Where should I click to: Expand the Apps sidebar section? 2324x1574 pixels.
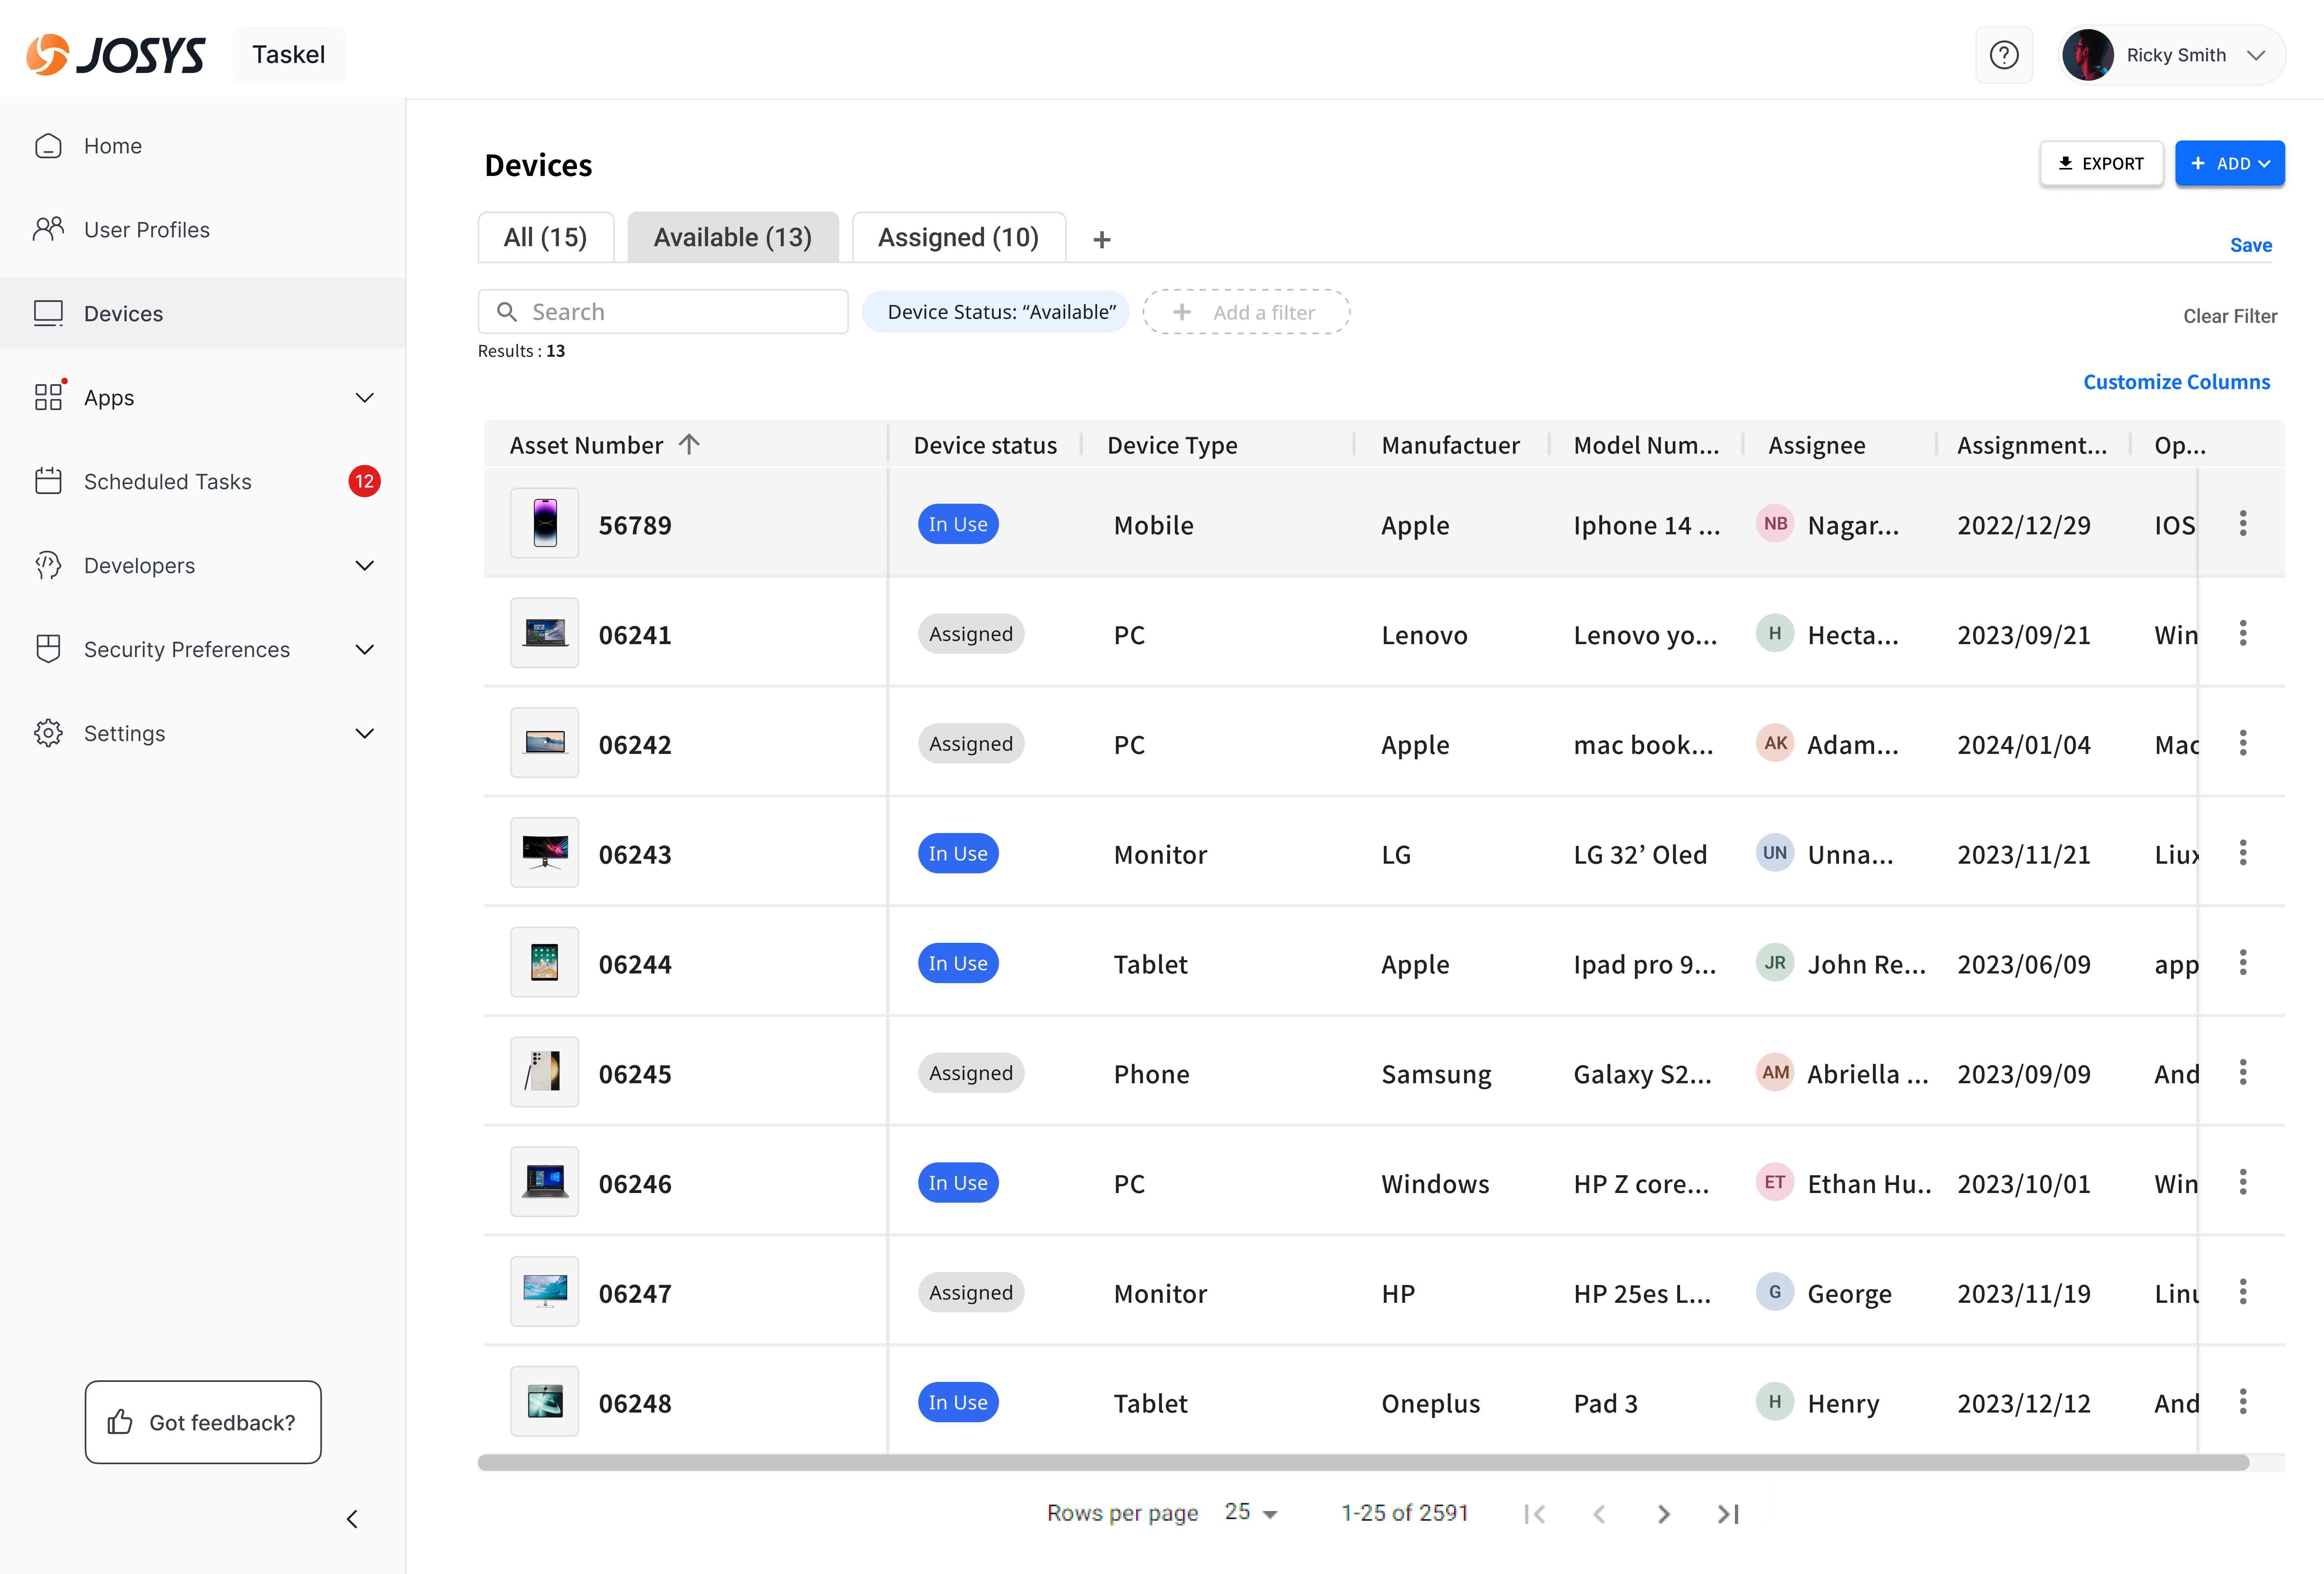[365, 398]
